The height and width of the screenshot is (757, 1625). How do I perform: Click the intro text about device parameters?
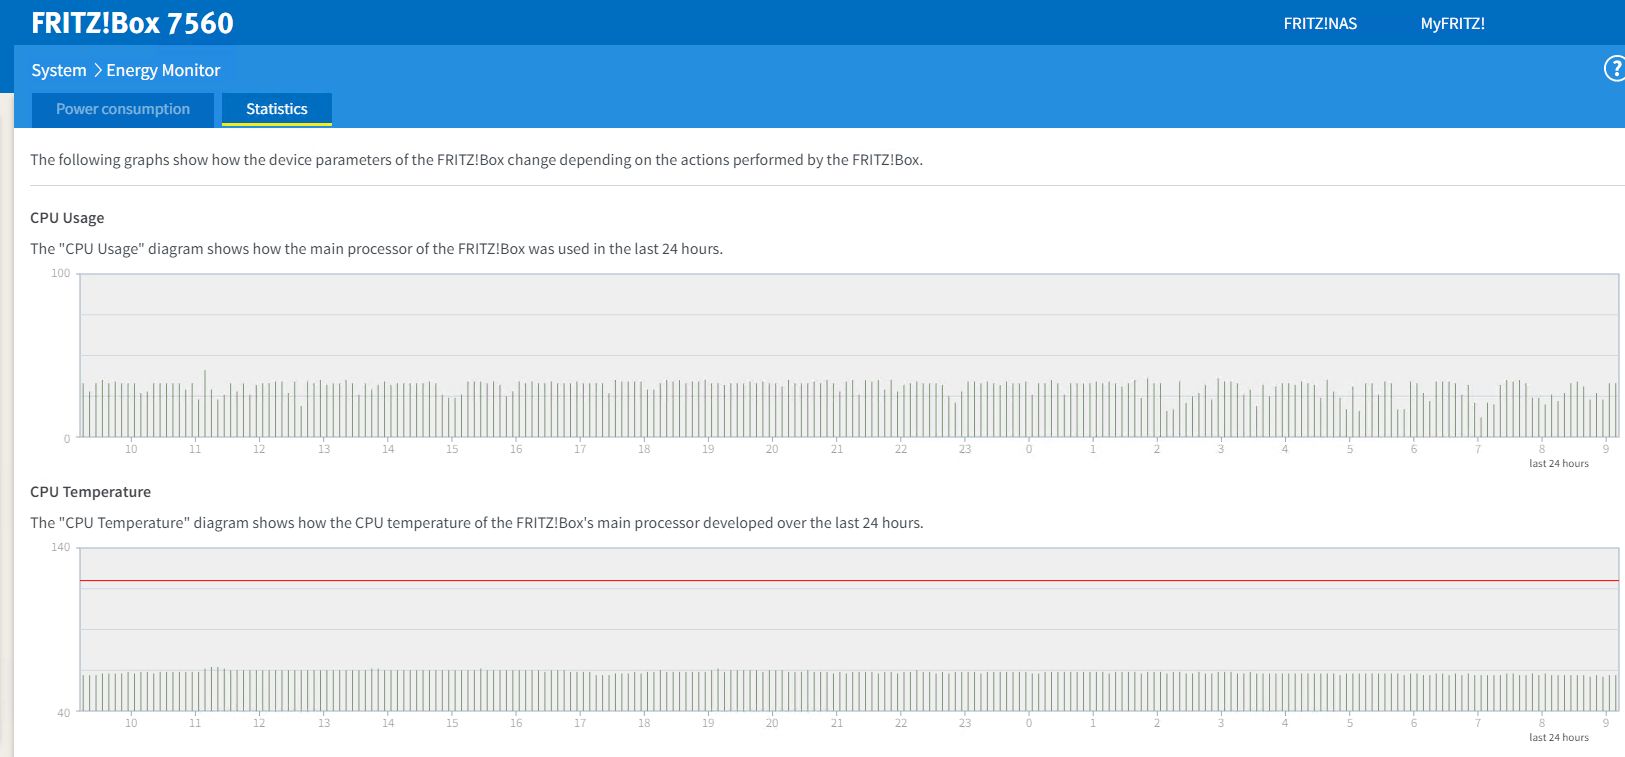pos(476,160)
